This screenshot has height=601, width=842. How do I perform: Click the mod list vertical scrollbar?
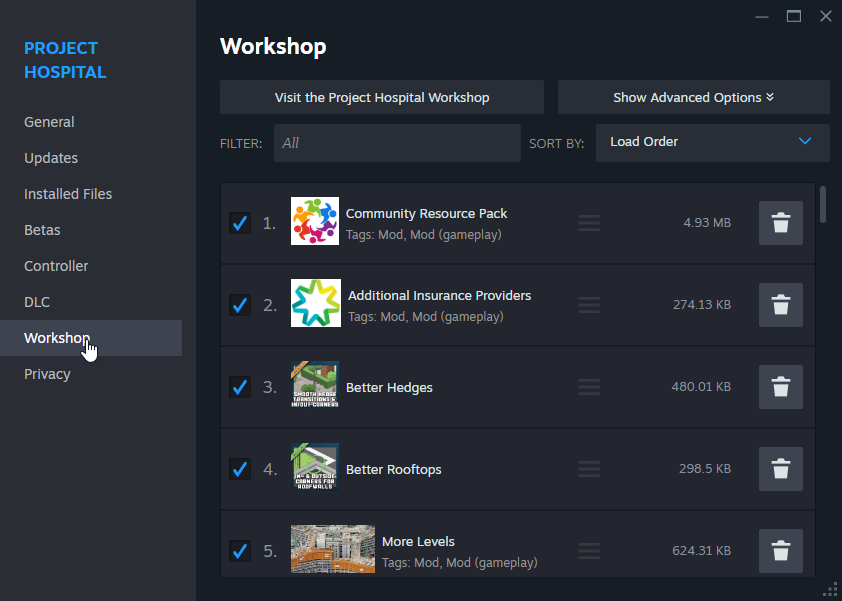[823, 204]
